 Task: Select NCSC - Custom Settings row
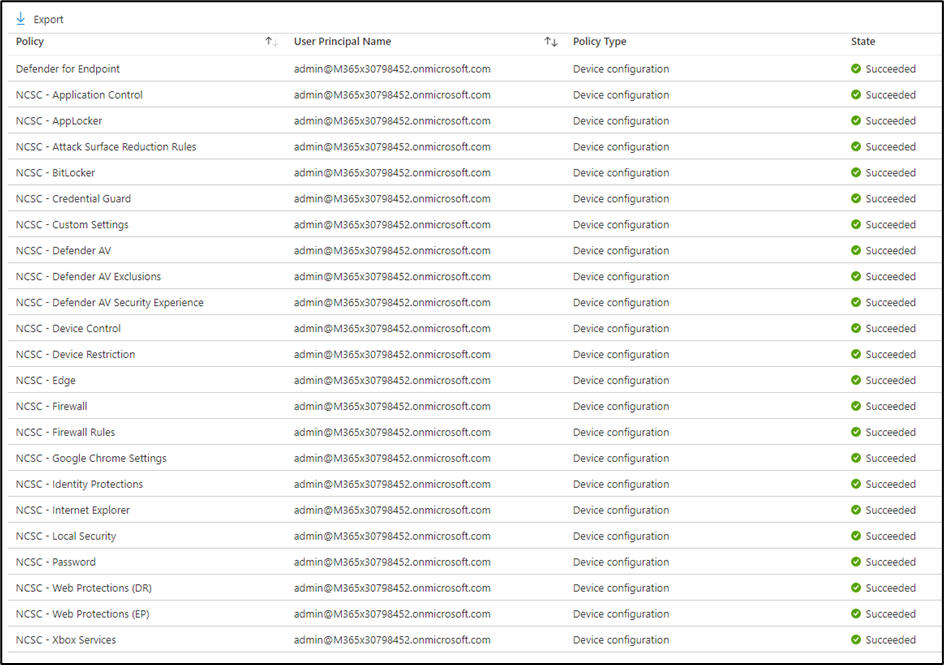[x=474, y=224]
